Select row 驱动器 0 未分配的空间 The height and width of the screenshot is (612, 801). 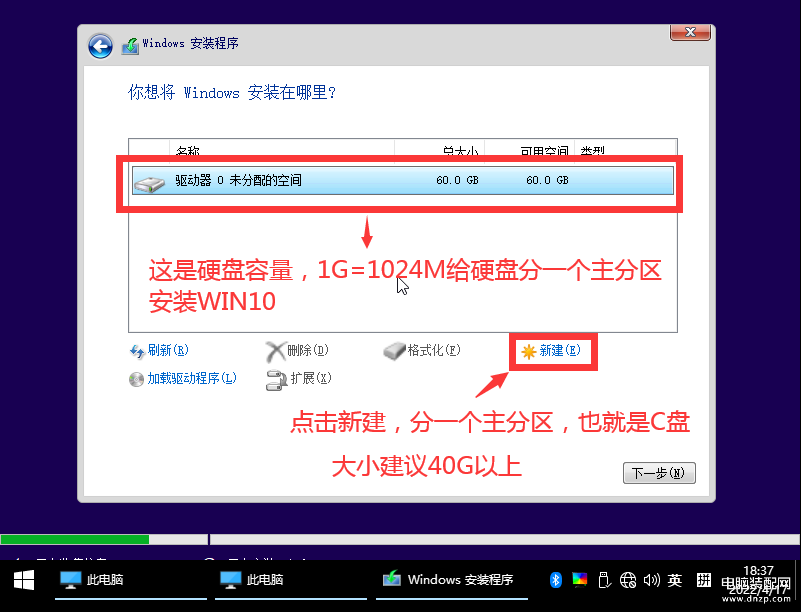pos(403,180)
